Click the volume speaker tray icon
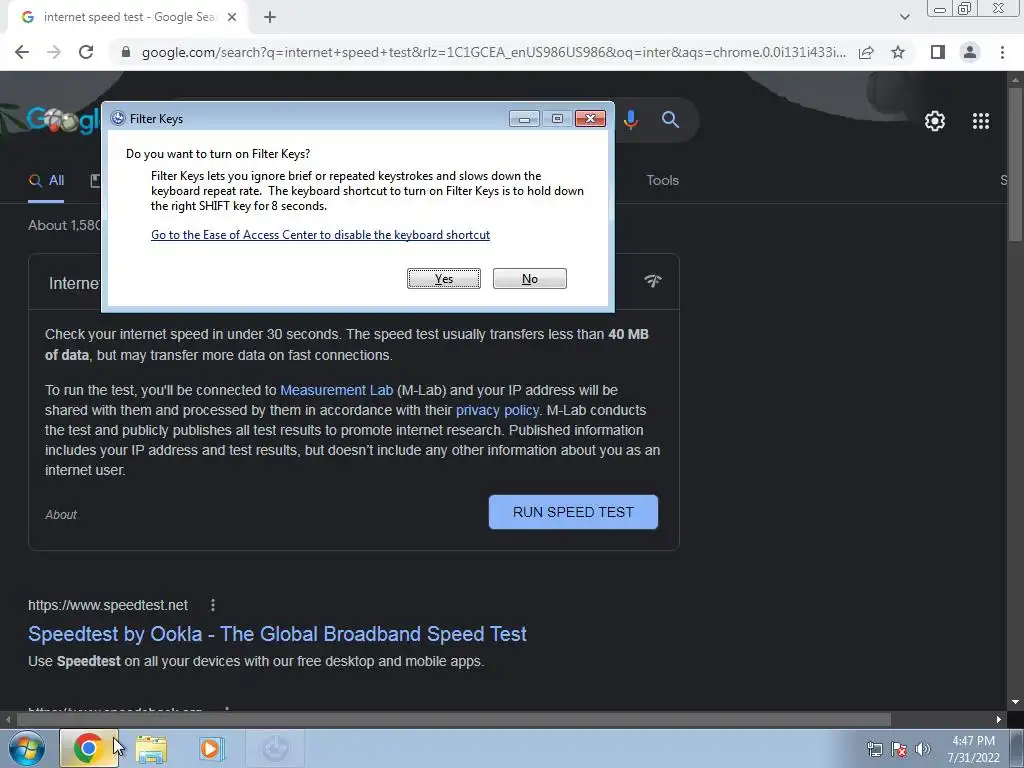 click(x=922, y=749)
